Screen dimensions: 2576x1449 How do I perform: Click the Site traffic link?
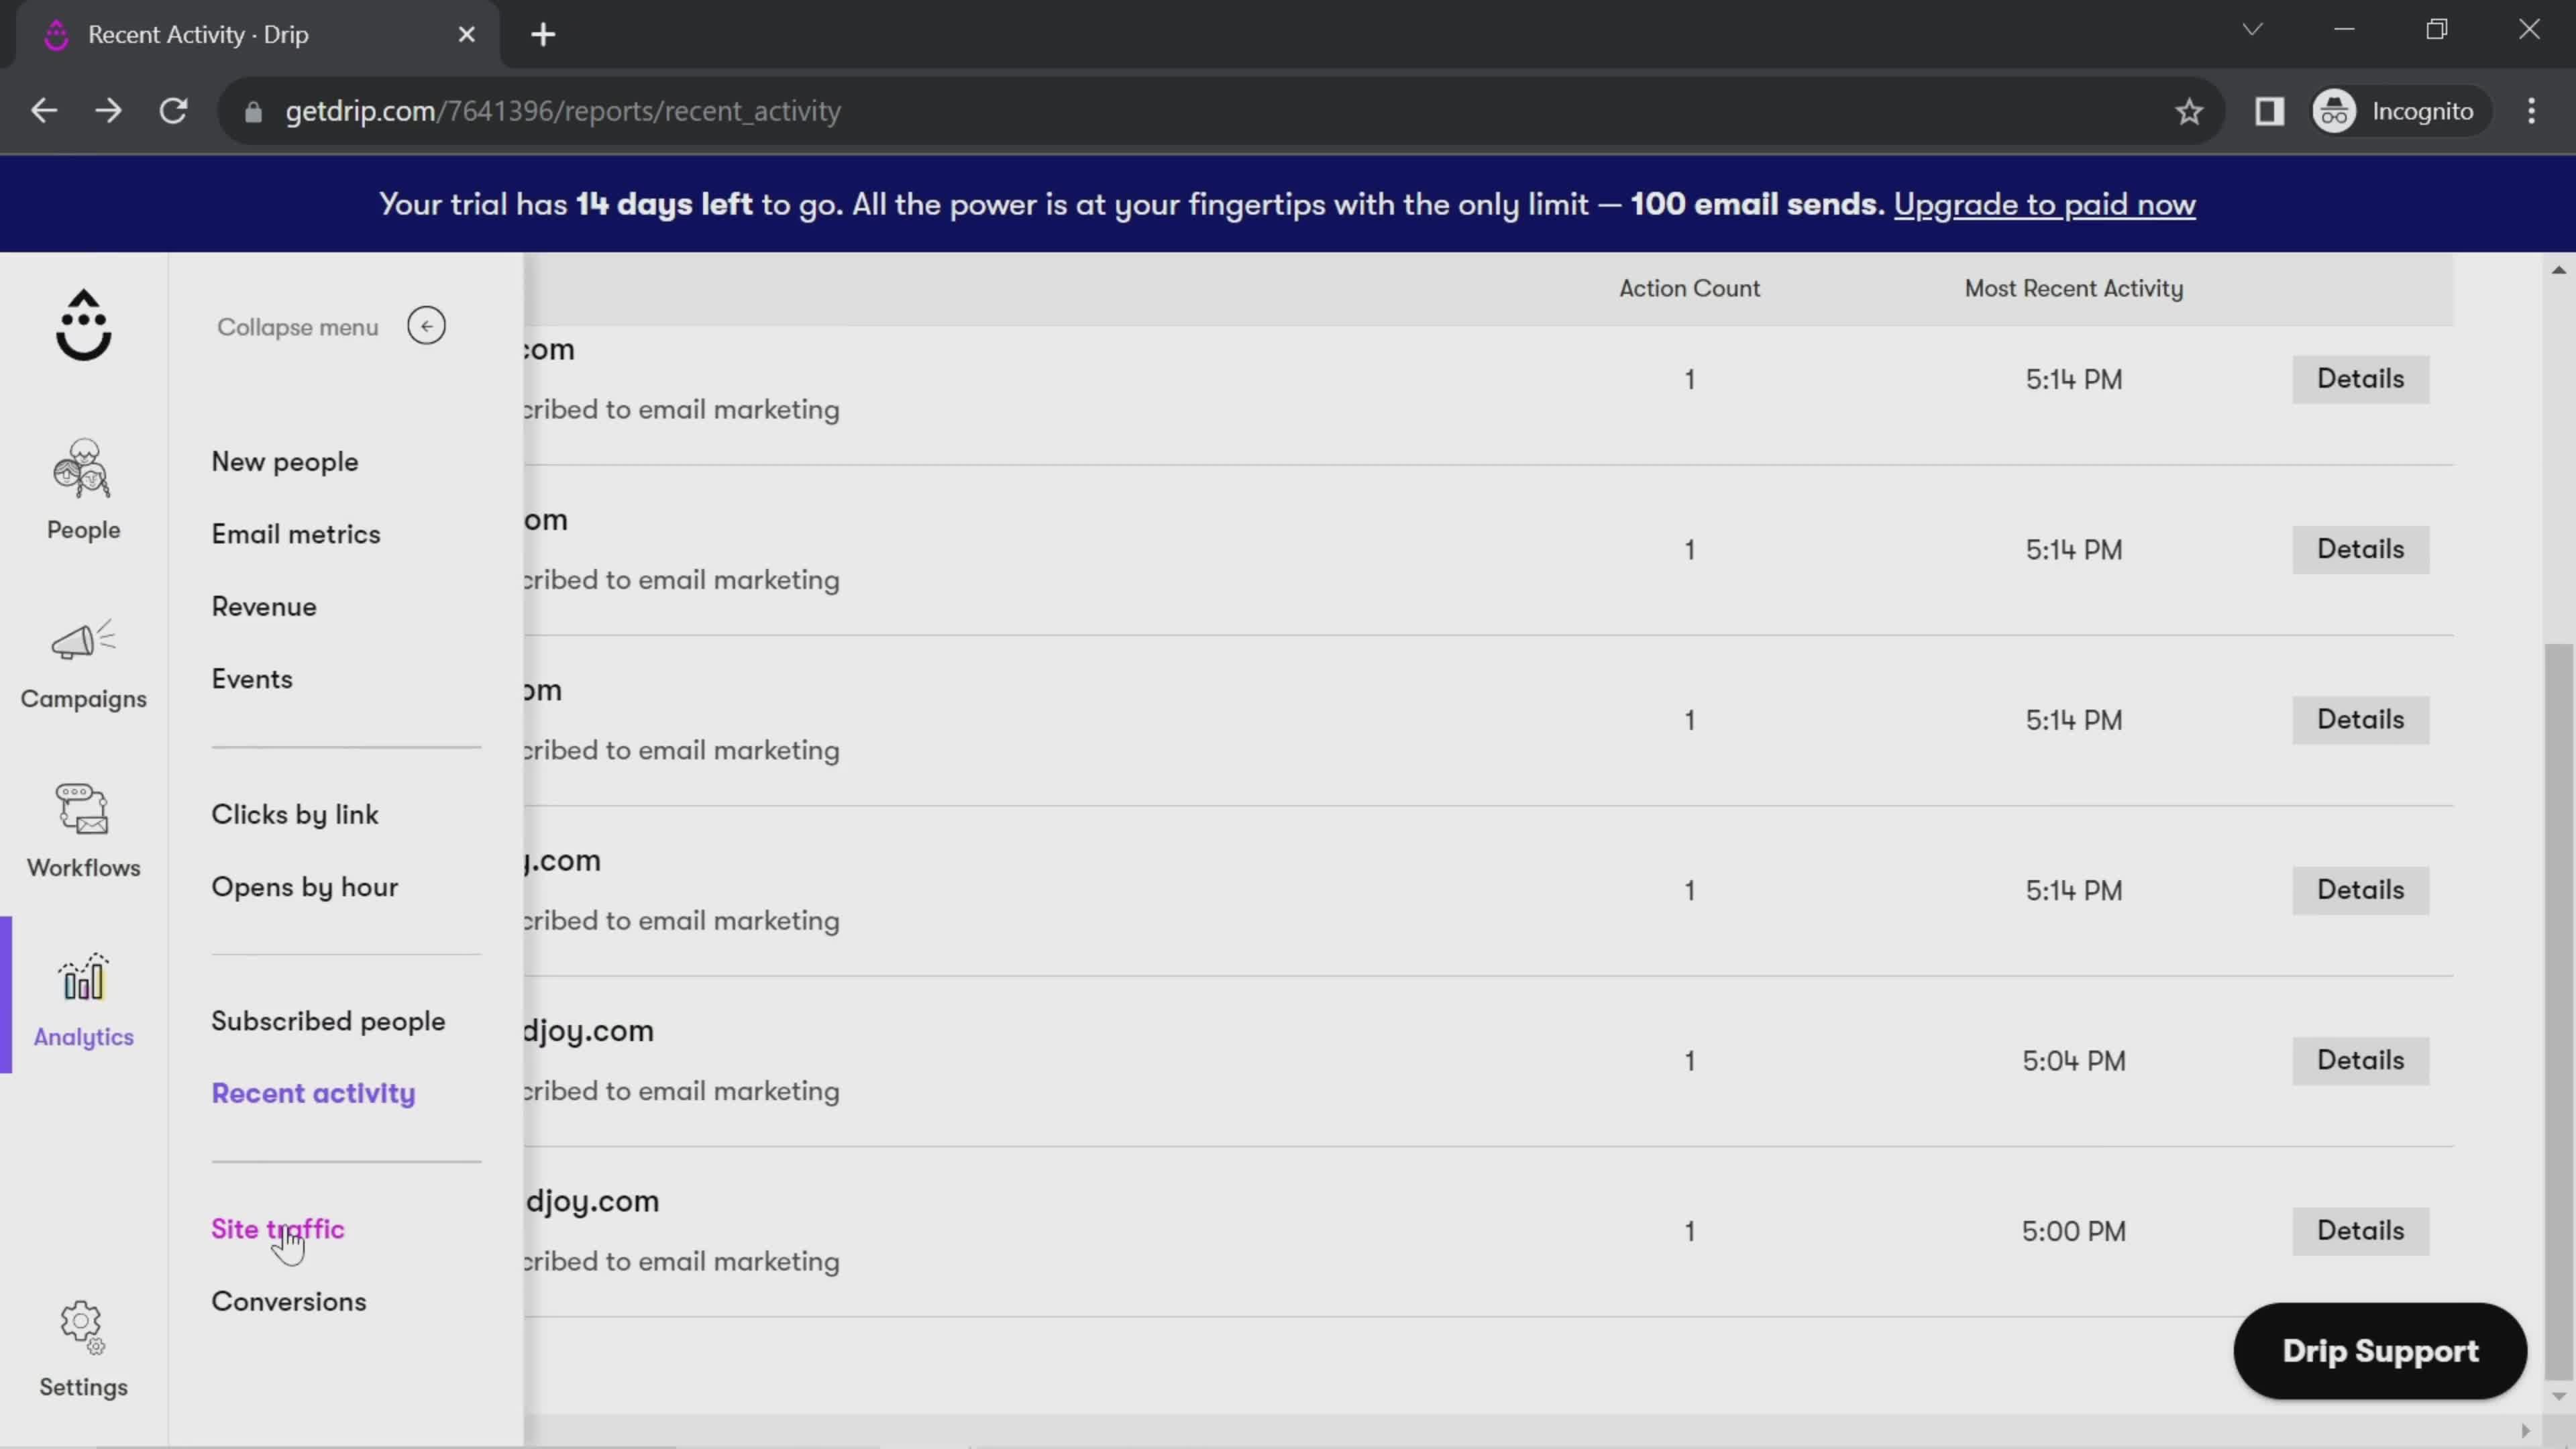tap(278, 1228)
